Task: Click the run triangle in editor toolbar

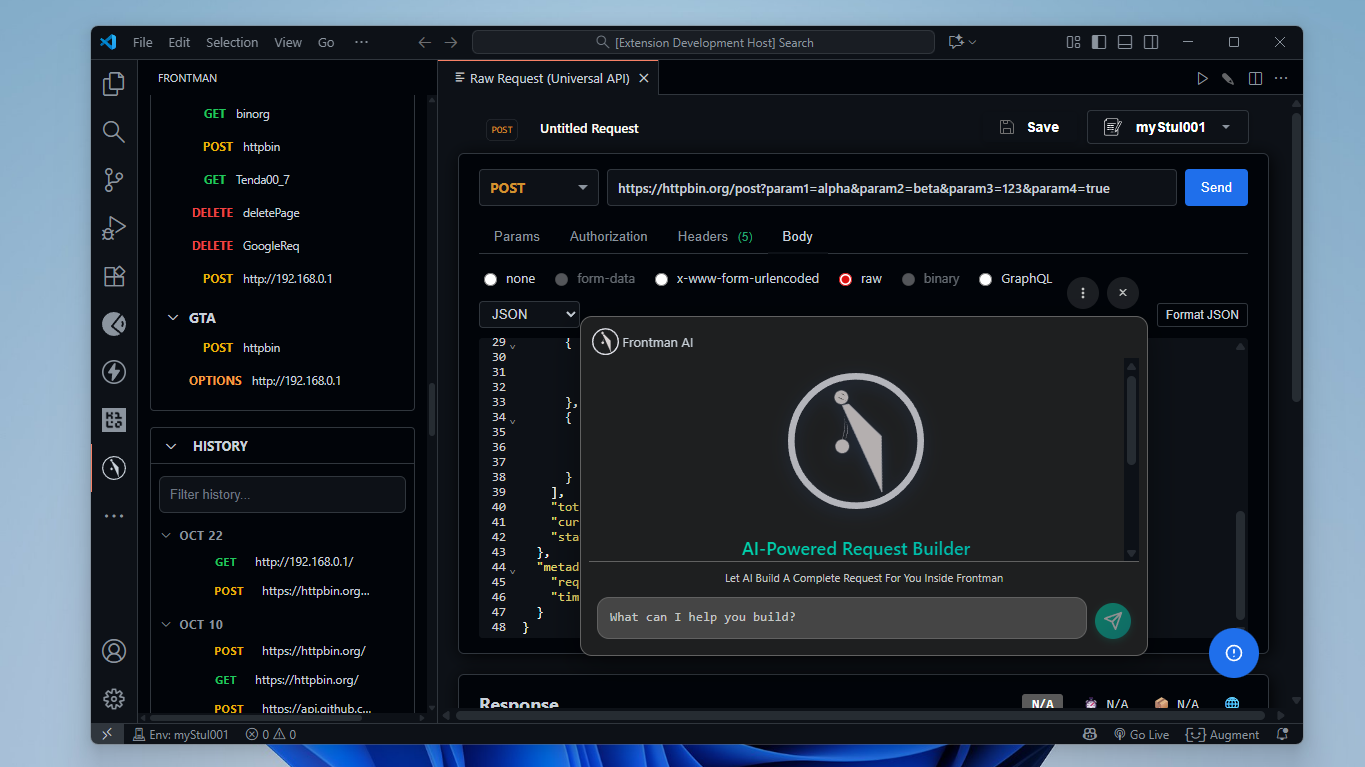Action: point(1203,78)
